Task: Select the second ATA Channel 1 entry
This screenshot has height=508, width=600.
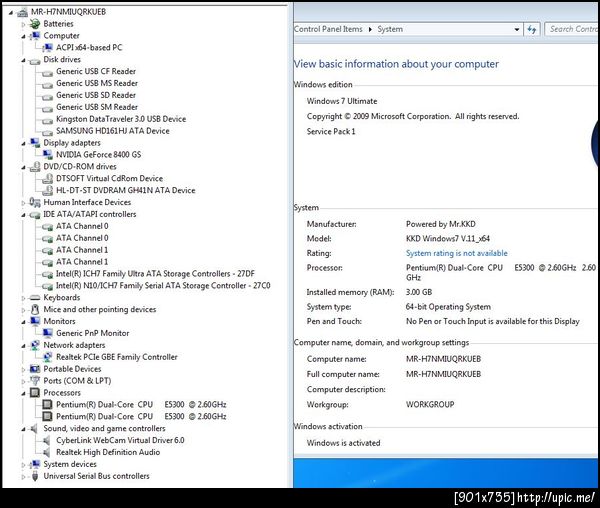Action: [x=82, y=262]
